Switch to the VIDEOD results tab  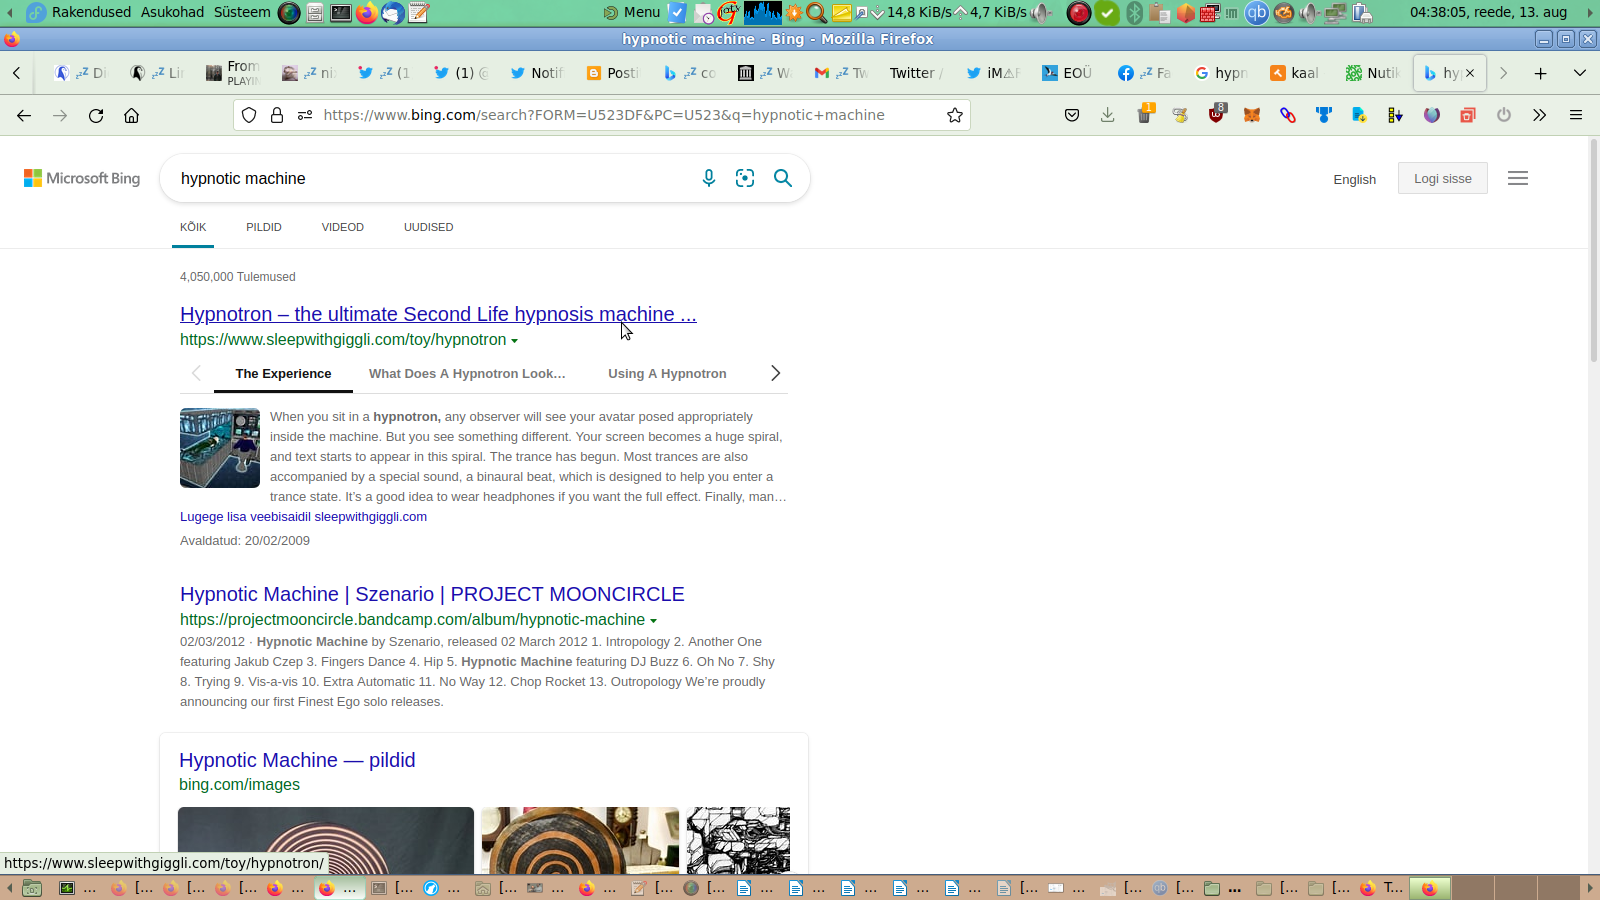click(x=343, y=227)
